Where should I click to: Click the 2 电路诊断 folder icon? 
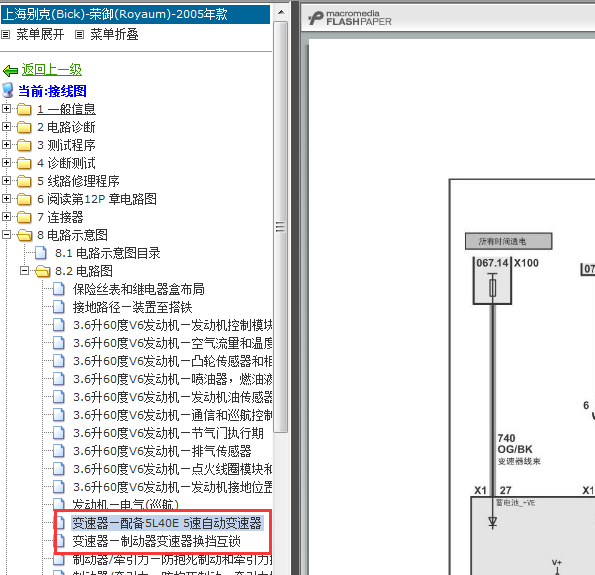coord(24,127)
